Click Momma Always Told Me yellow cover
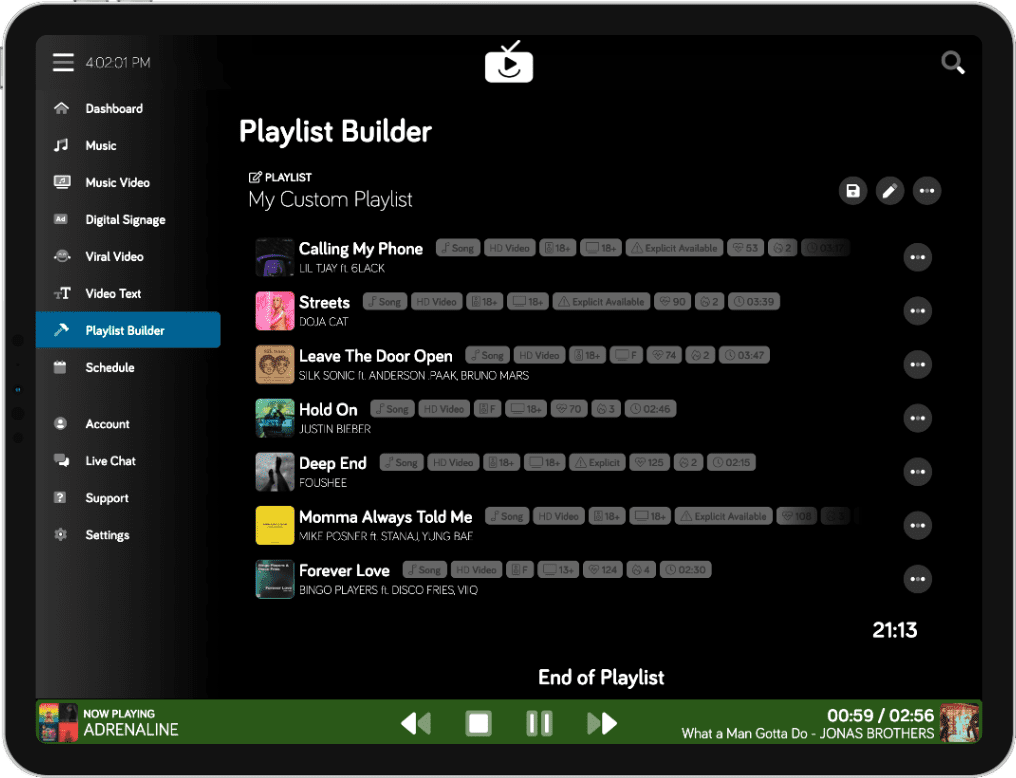Image resolution: width=1016 pixels, height=778 pixels. click(275, 525)
